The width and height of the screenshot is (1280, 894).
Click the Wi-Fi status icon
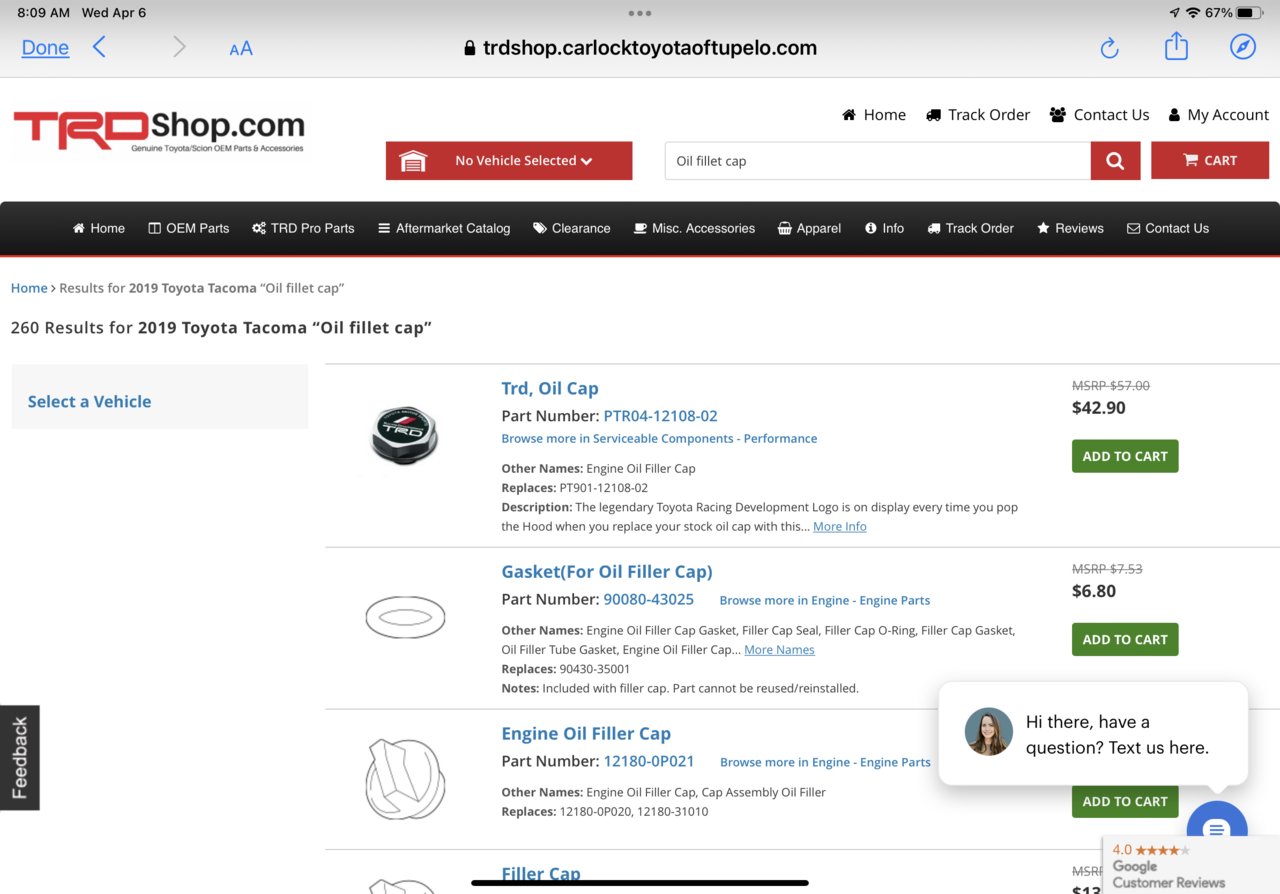coord(1193,13)
